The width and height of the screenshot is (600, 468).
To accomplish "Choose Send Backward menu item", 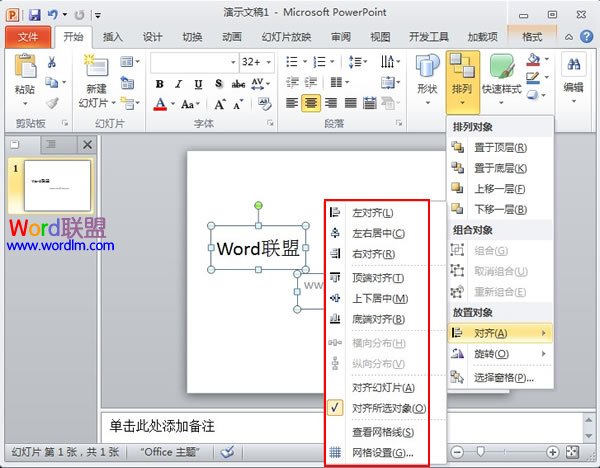I will pyautogui.click(x=500, y=209).
